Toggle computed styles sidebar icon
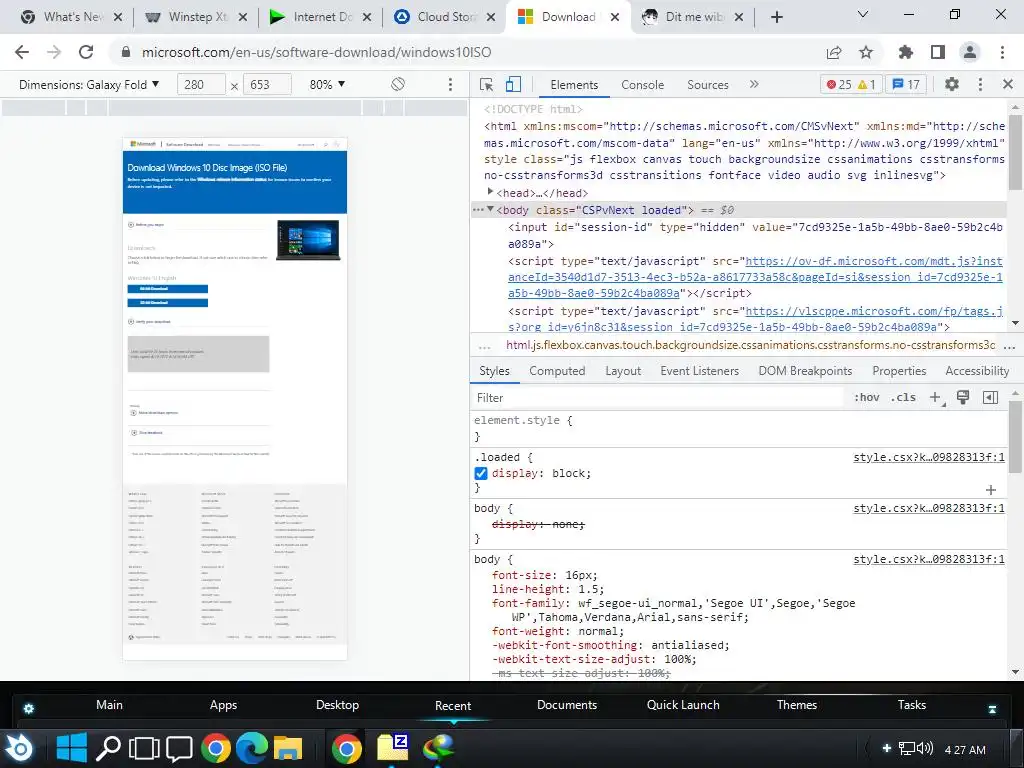This screenshot has width=1024, height=768. pyautogui.click(x=990, y=398)
